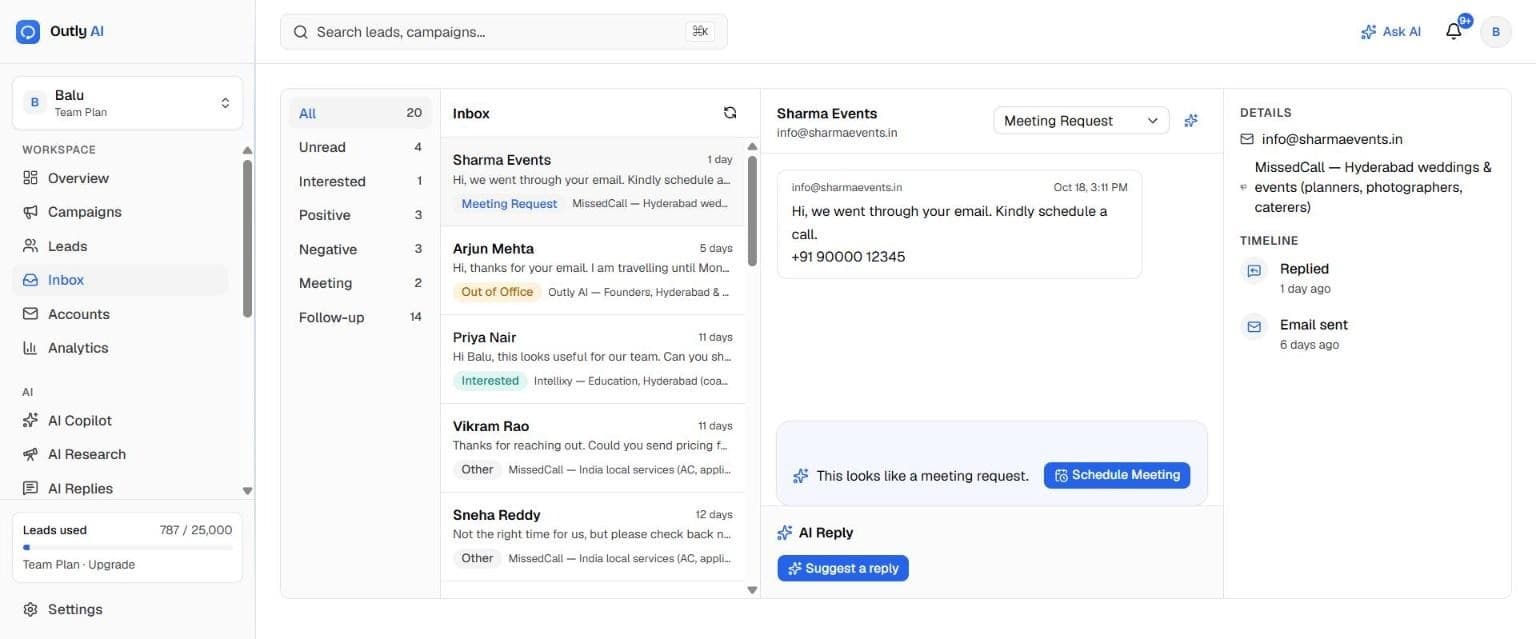Click the Outly AI logo icon
This screenshot has height=639, width=1536.
[x=27, y=31]
